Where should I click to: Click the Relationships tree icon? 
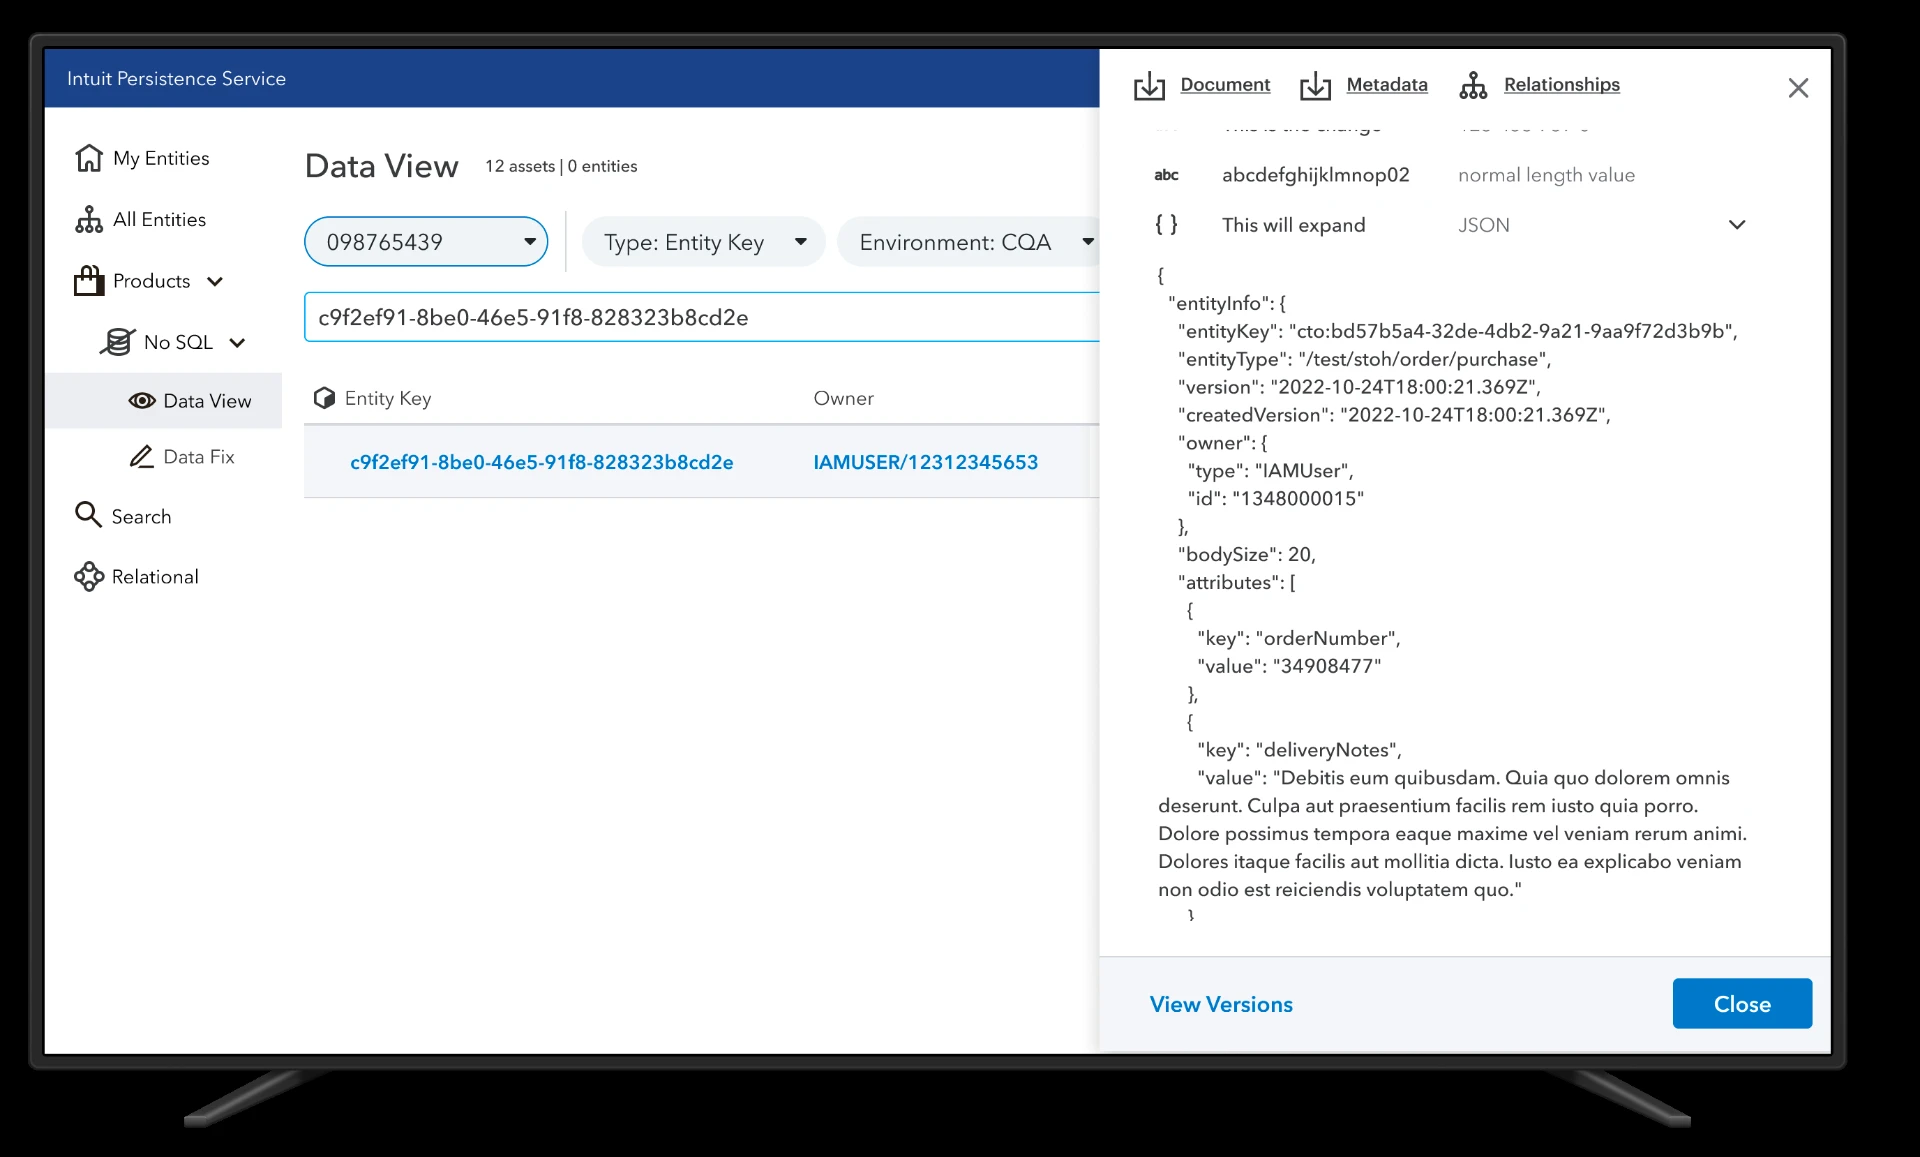pos(1473,86)
